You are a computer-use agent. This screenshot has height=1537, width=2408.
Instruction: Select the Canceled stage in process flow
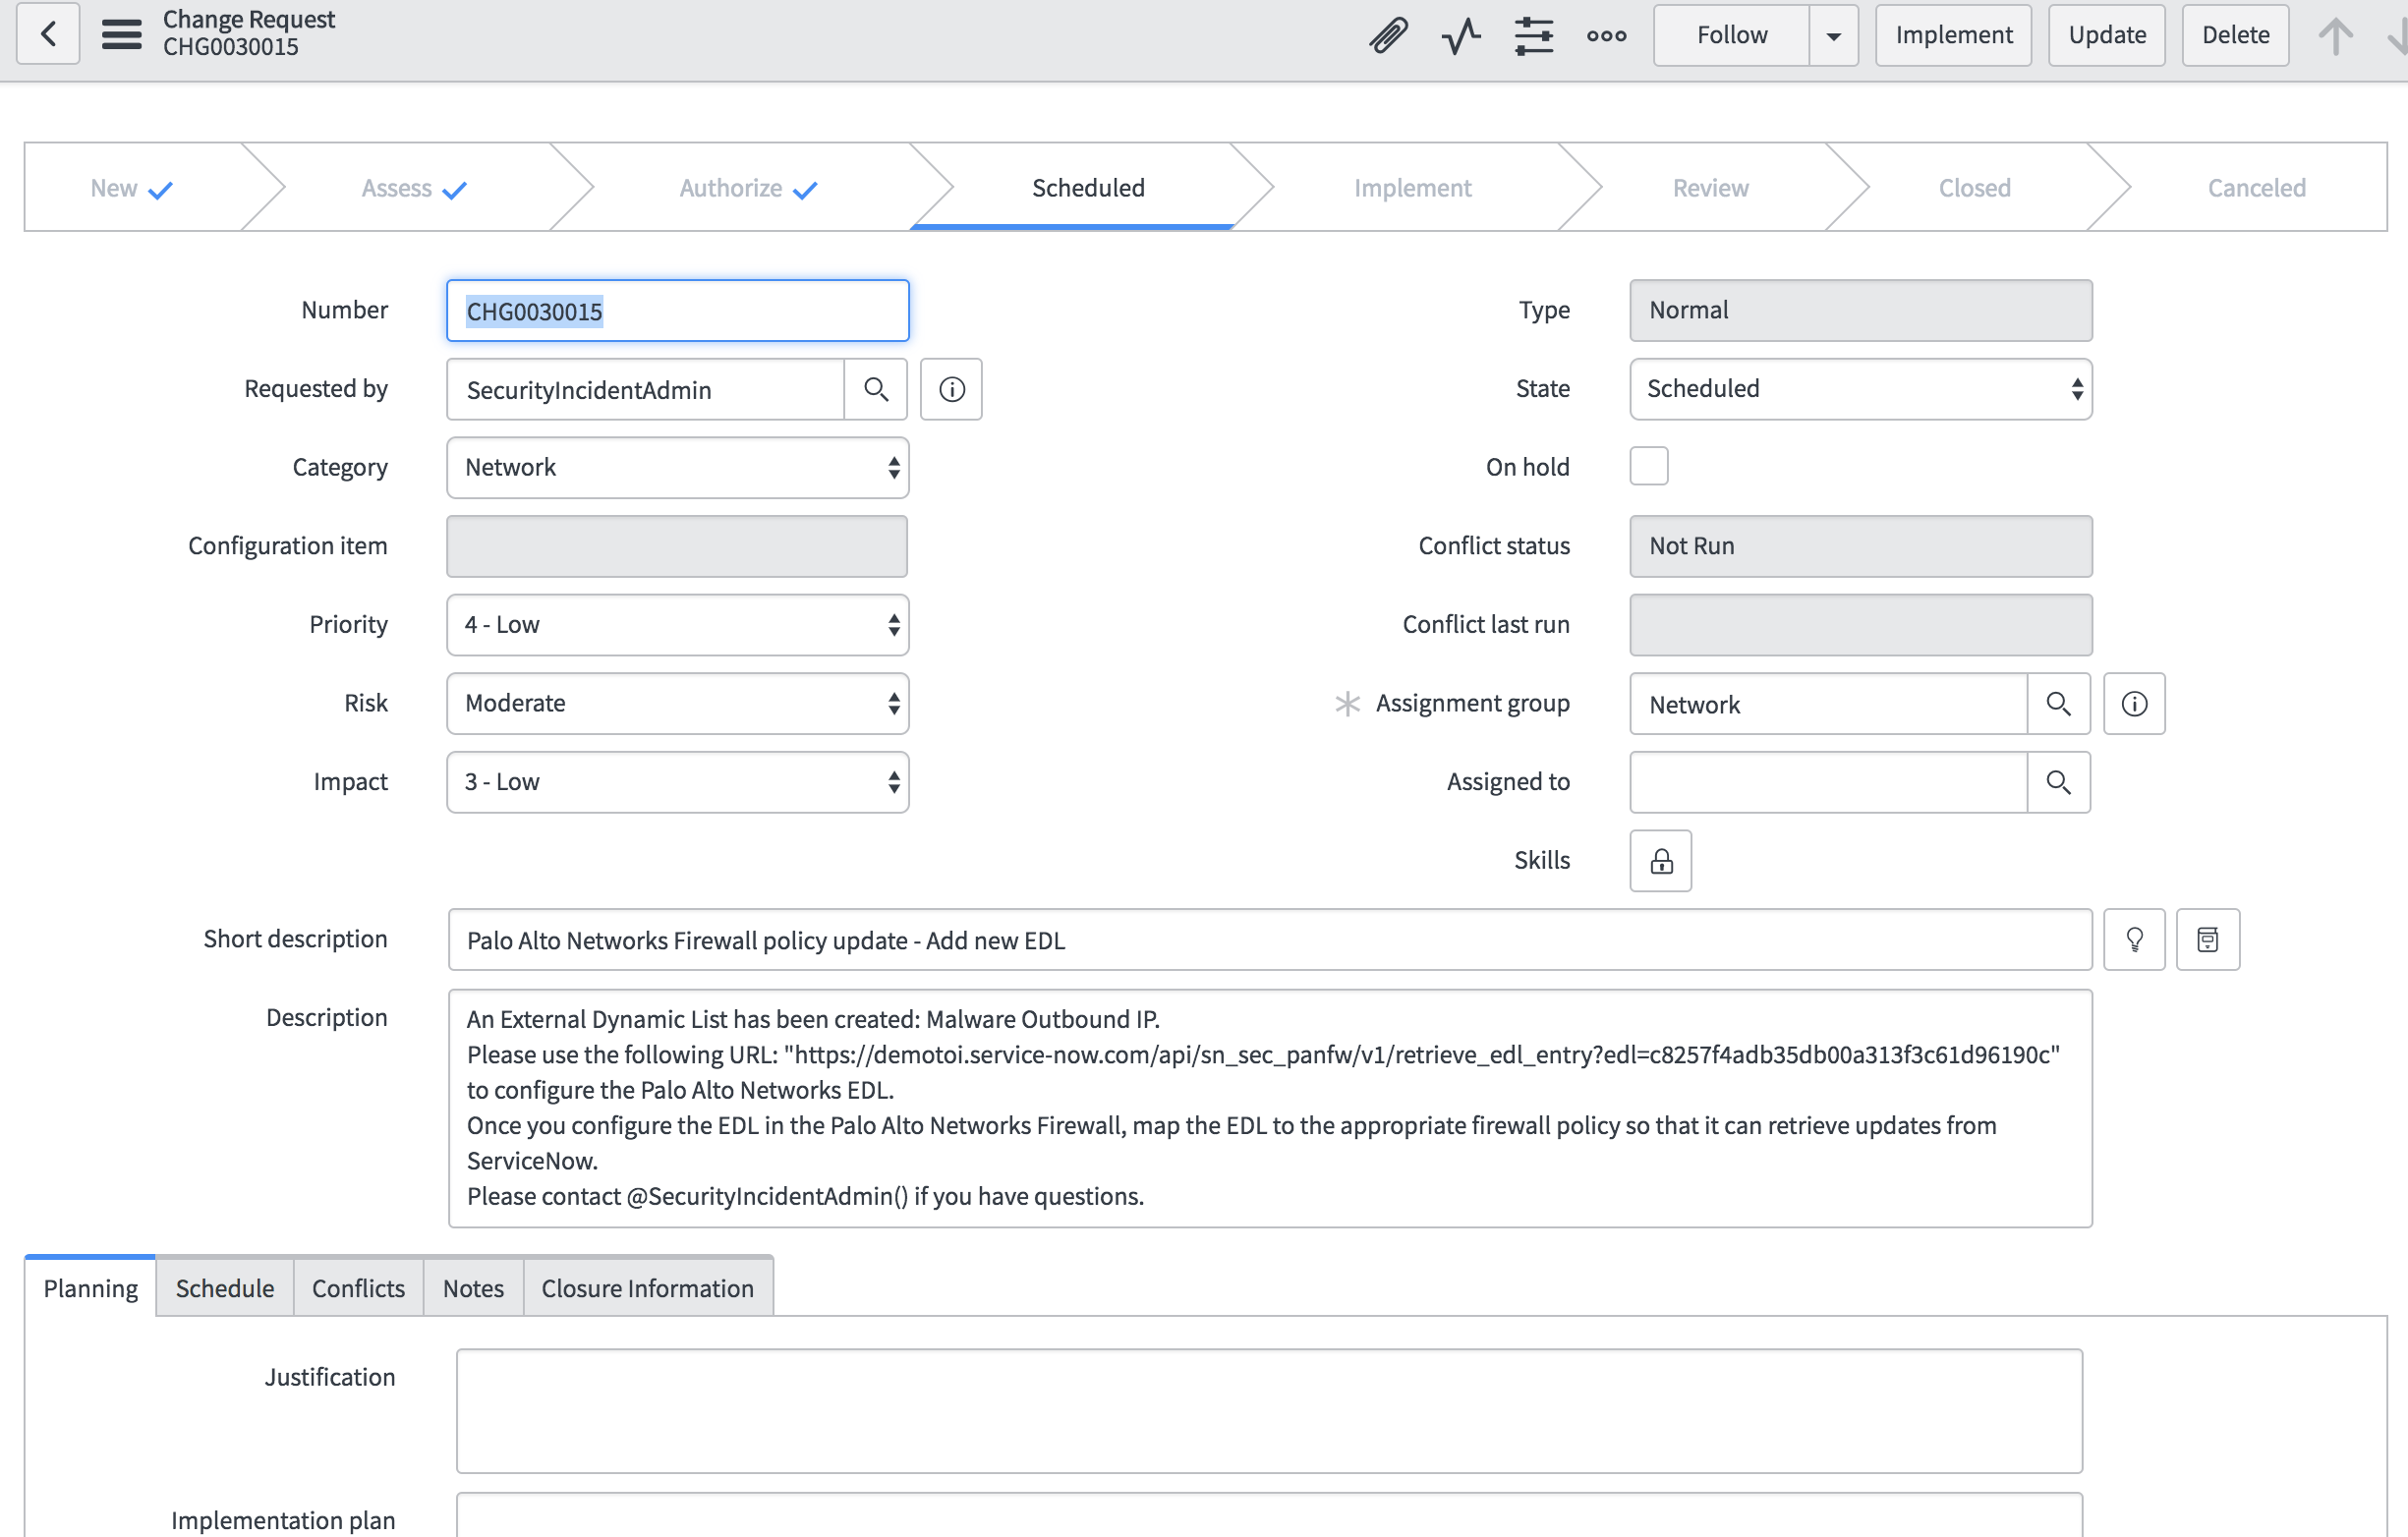click(2256, 188)
